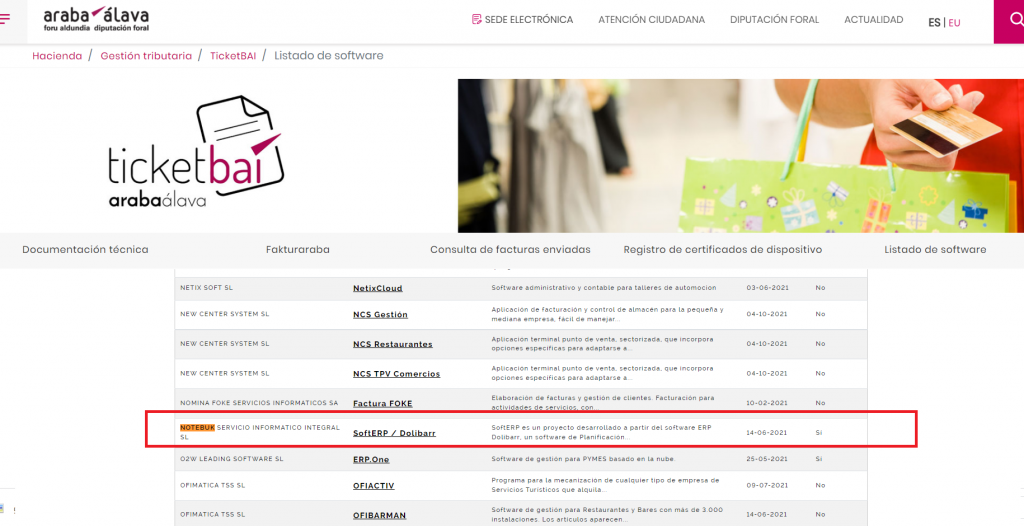Open Sede Electrónica menu
The image size is (1024, 526).
coord(528,20)
